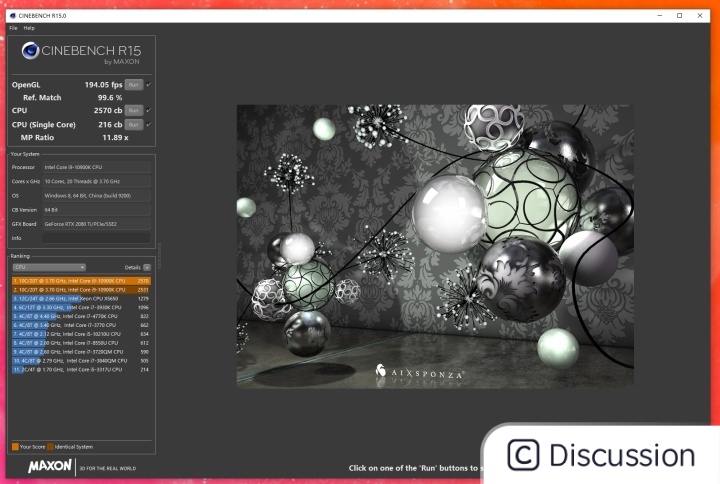Click the orange Your Score legend swatch
The height and width of the screenshot is (484, 720).
pyautogui.click(x=15, y=446)
